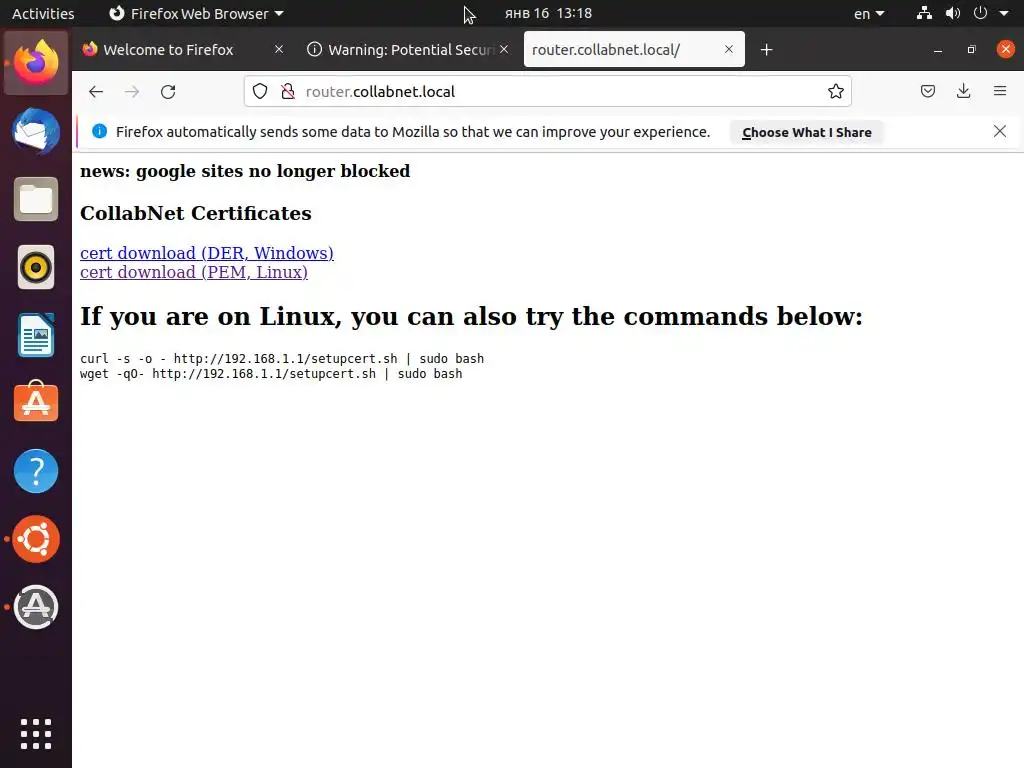Select the router.collabnet.local tab
Viewport: 1024px width, 768px height.
[x=634, y=50]
